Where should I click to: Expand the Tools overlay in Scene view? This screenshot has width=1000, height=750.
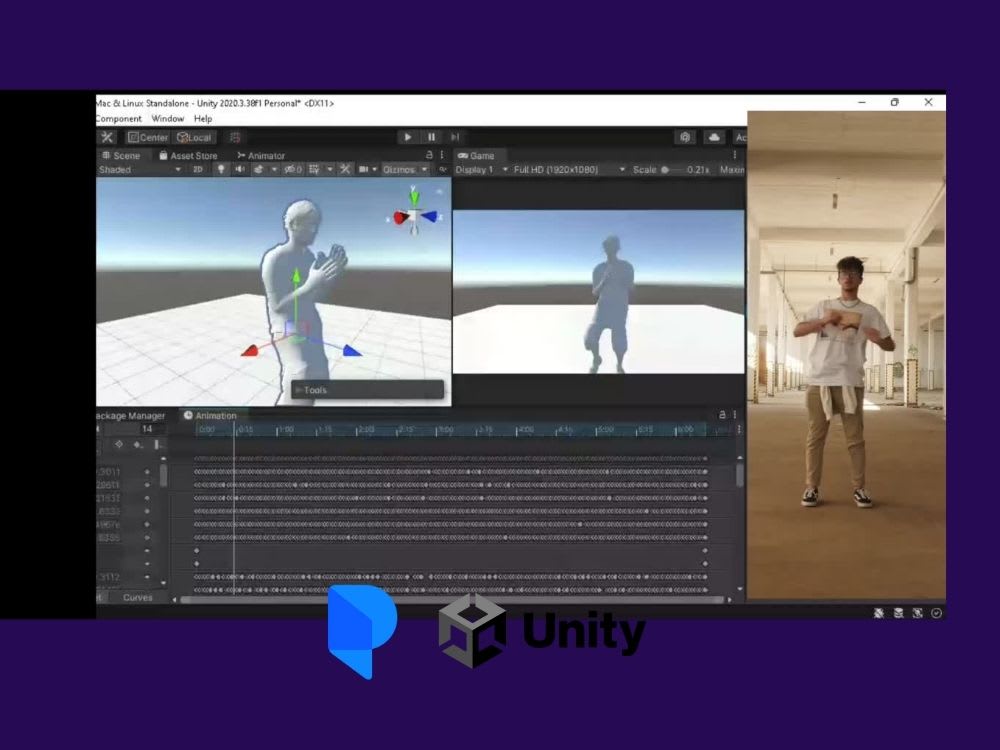367,390
